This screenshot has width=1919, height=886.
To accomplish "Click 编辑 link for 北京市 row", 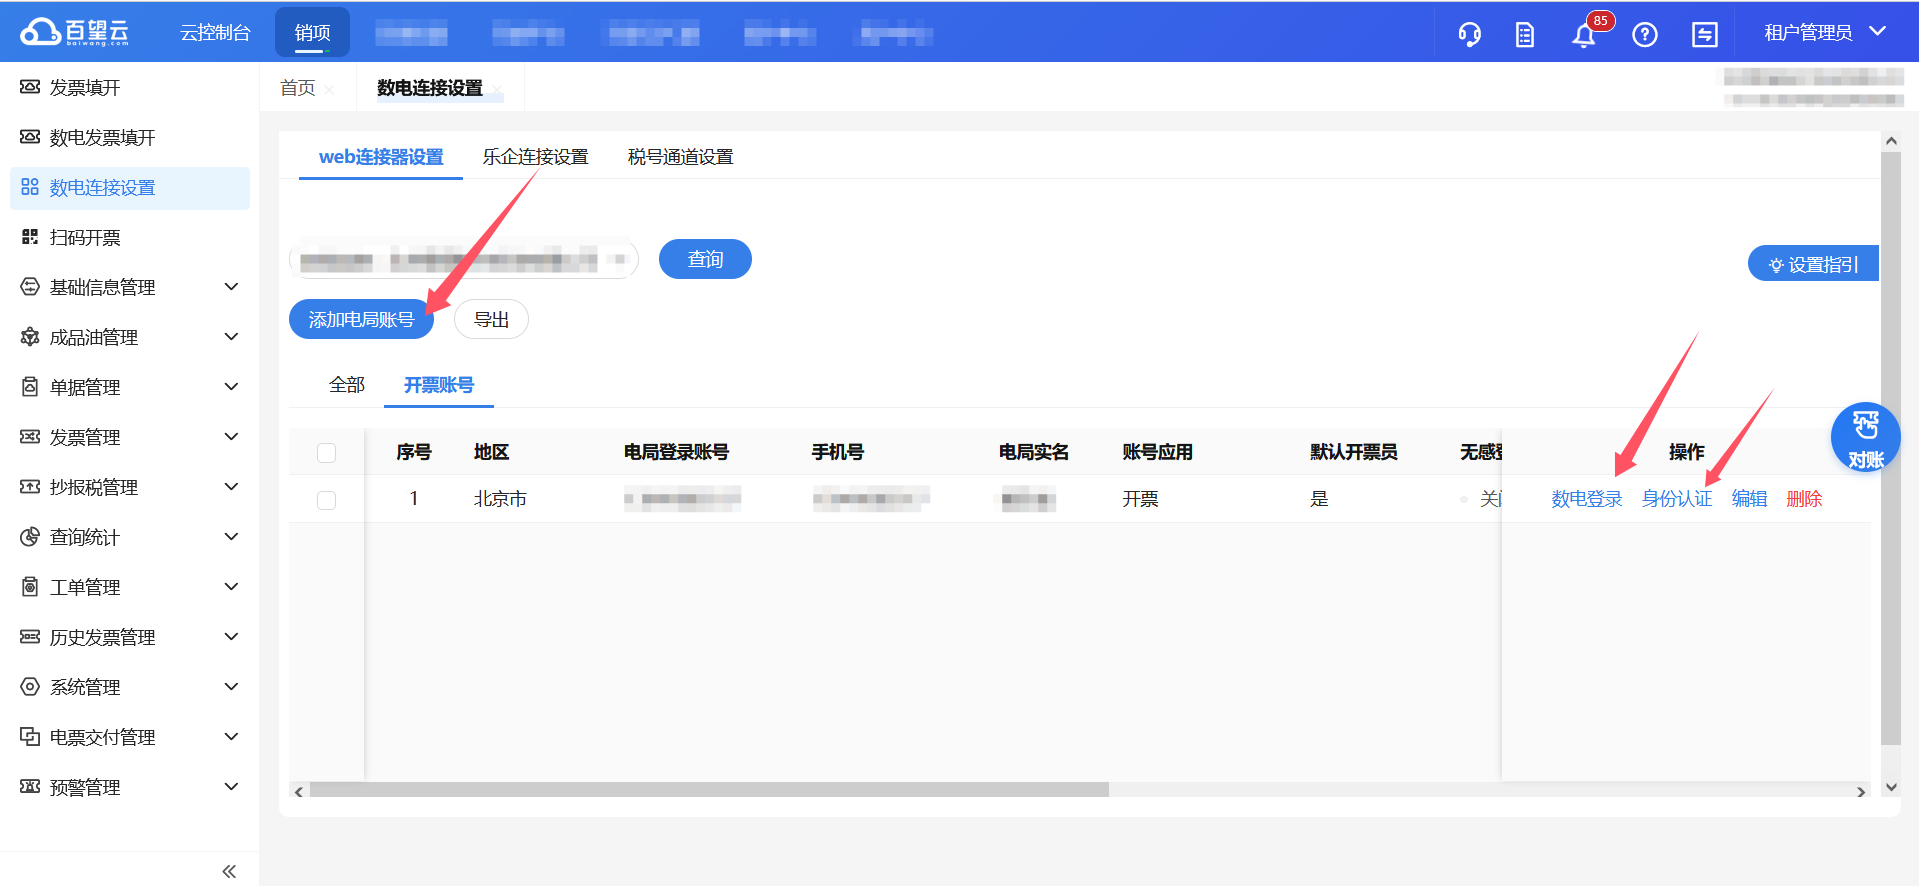I will pos(1749,499).
